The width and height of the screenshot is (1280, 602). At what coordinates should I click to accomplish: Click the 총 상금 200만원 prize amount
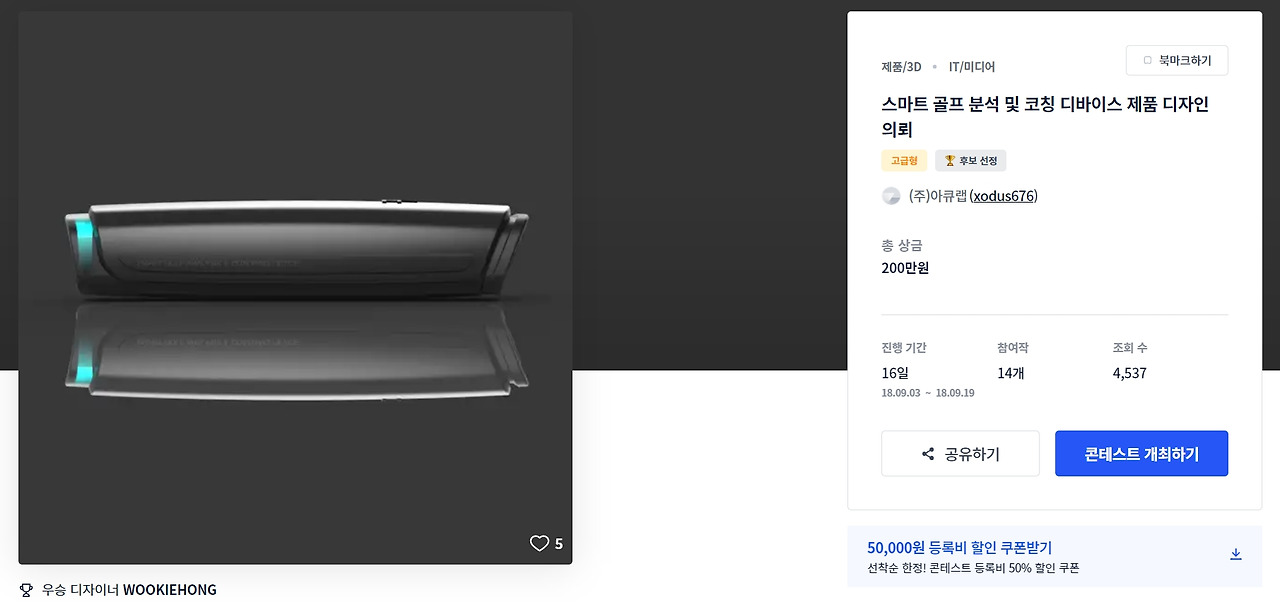point(905,268)
